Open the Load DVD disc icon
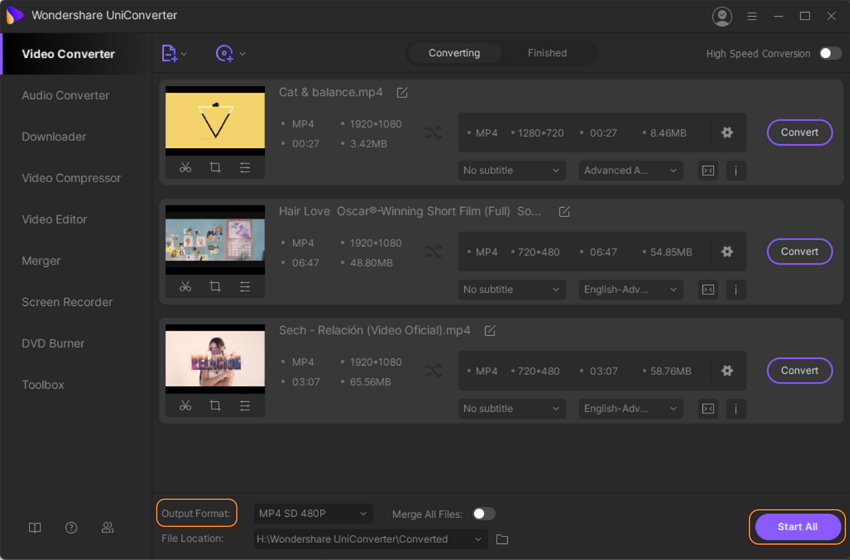Screen dimensions: 850x560 (x=224, y=54)
